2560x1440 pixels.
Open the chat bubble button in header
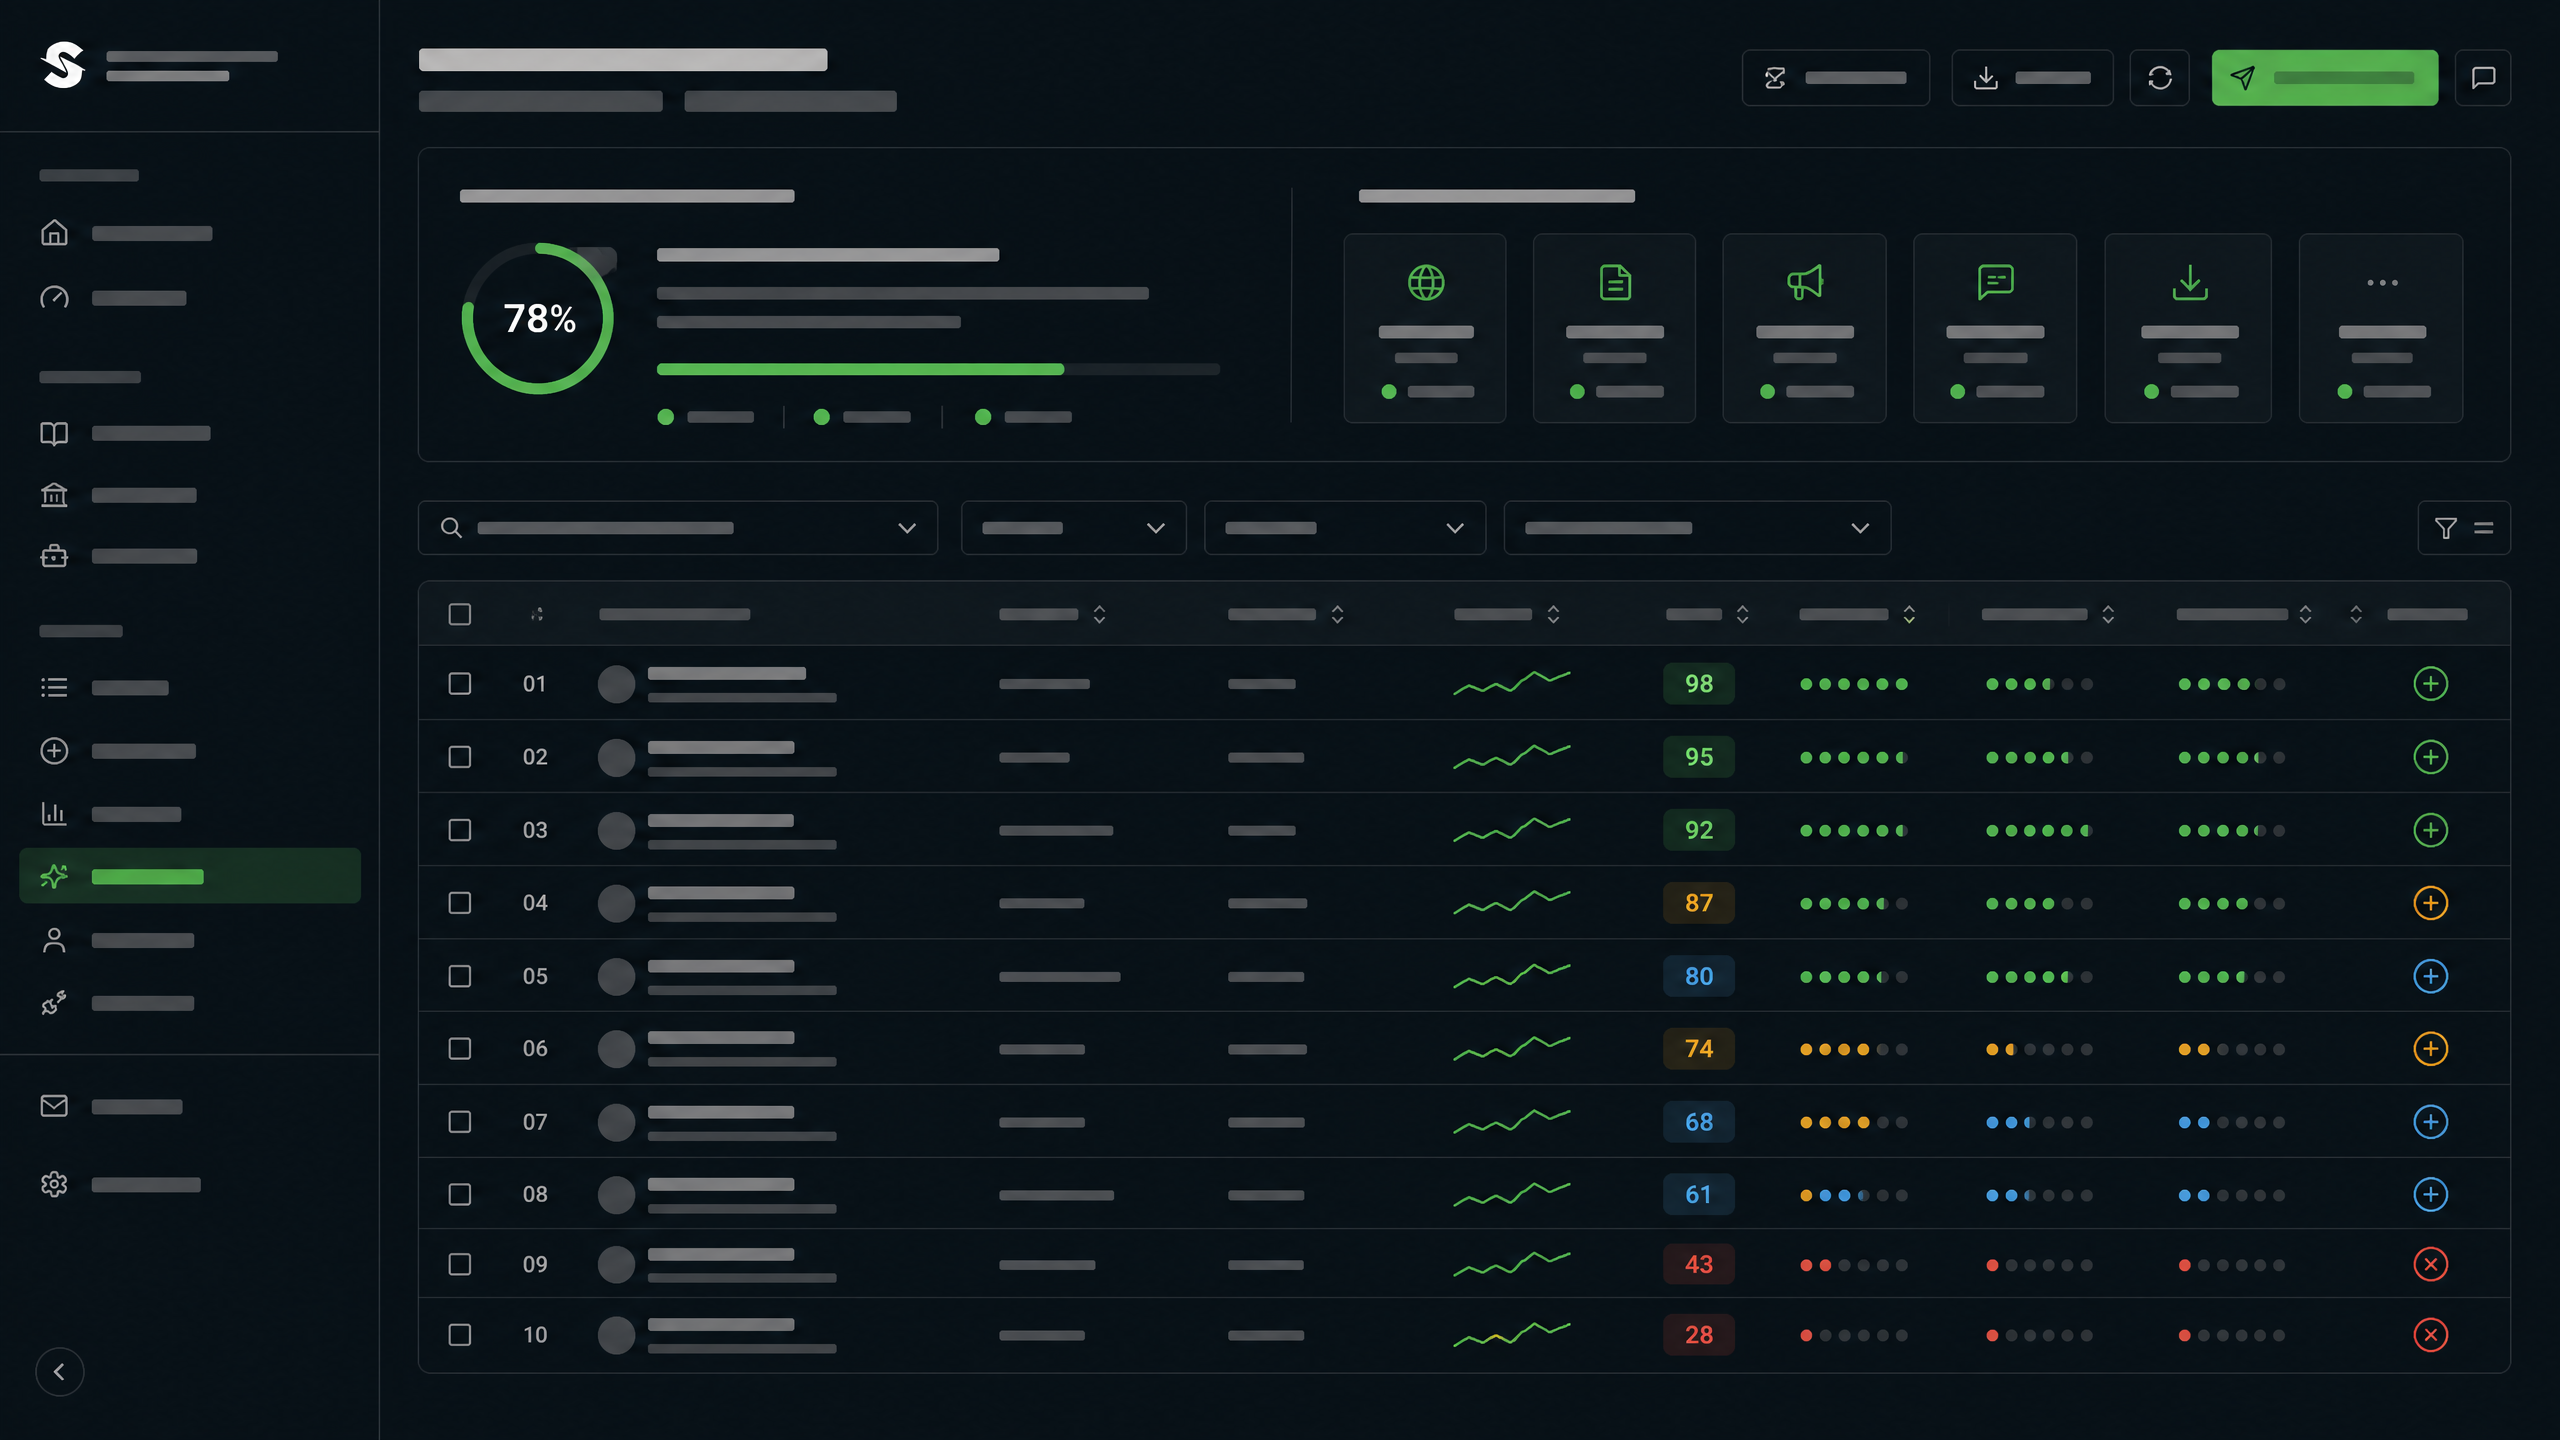(x=2483, y=78)
